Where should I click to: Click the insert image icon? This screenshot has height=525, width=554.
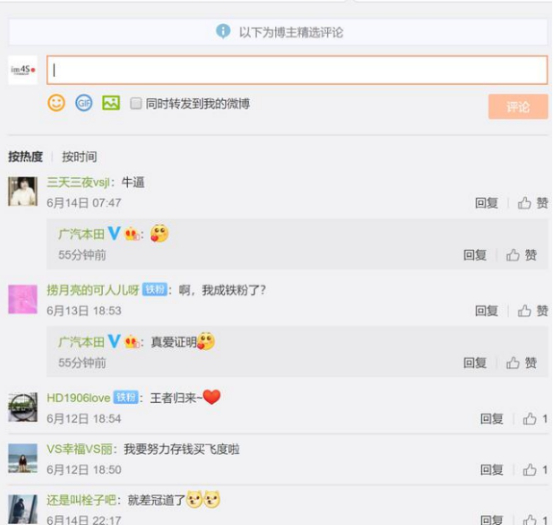111,103
